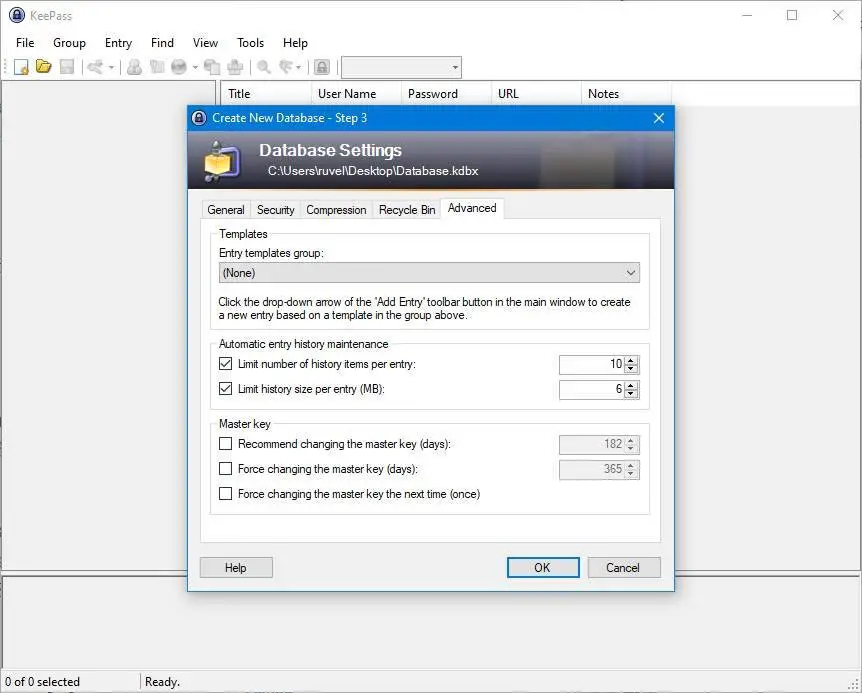Open the Tools menu
Image resolution: width=862 pixels, height=693 pixels.
250,43
